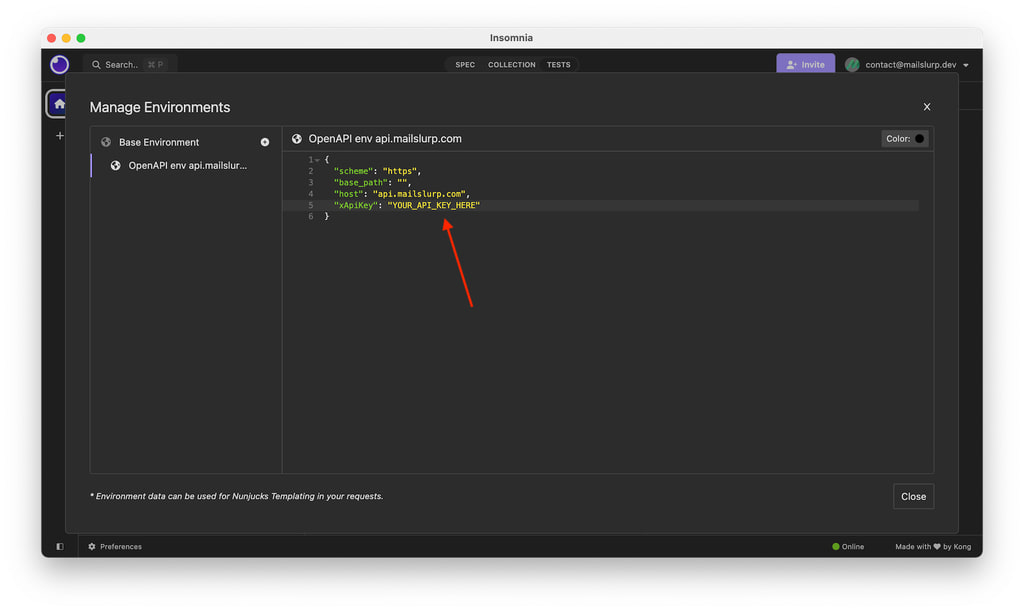Click the "https" value in the editor
Image resolution: width=1024 pixels, height=612 pixels.
400,171
